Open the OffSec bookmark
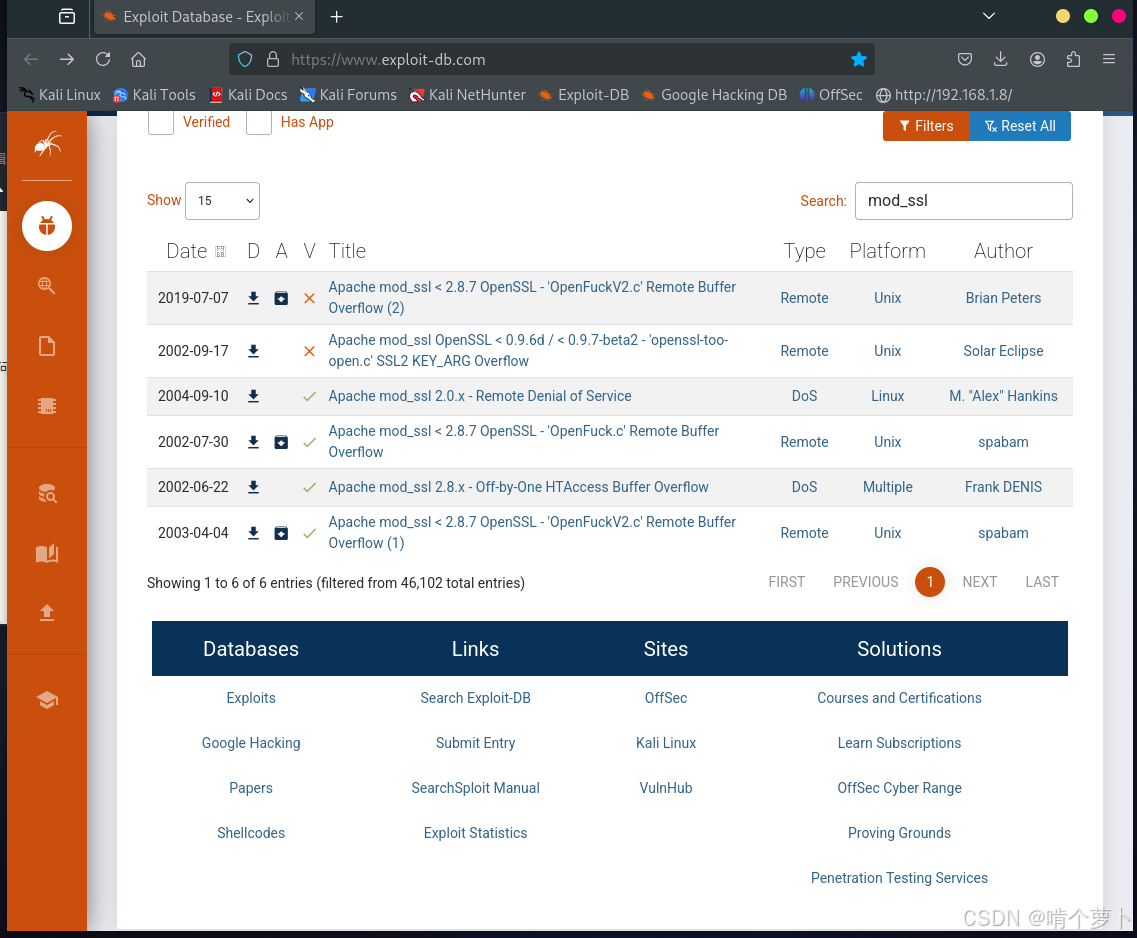This screenshot has height=938, width=1137. pos(831,95)
